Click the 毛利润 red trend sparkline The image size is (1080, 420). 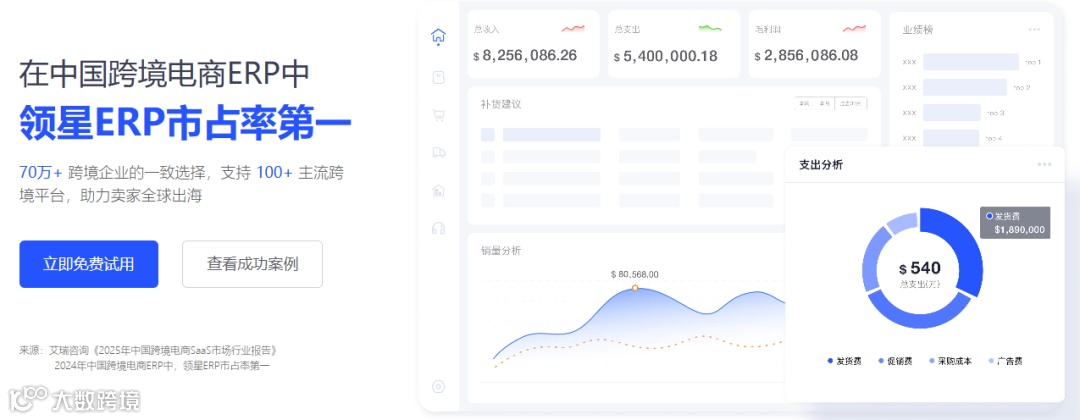point(855,29)
